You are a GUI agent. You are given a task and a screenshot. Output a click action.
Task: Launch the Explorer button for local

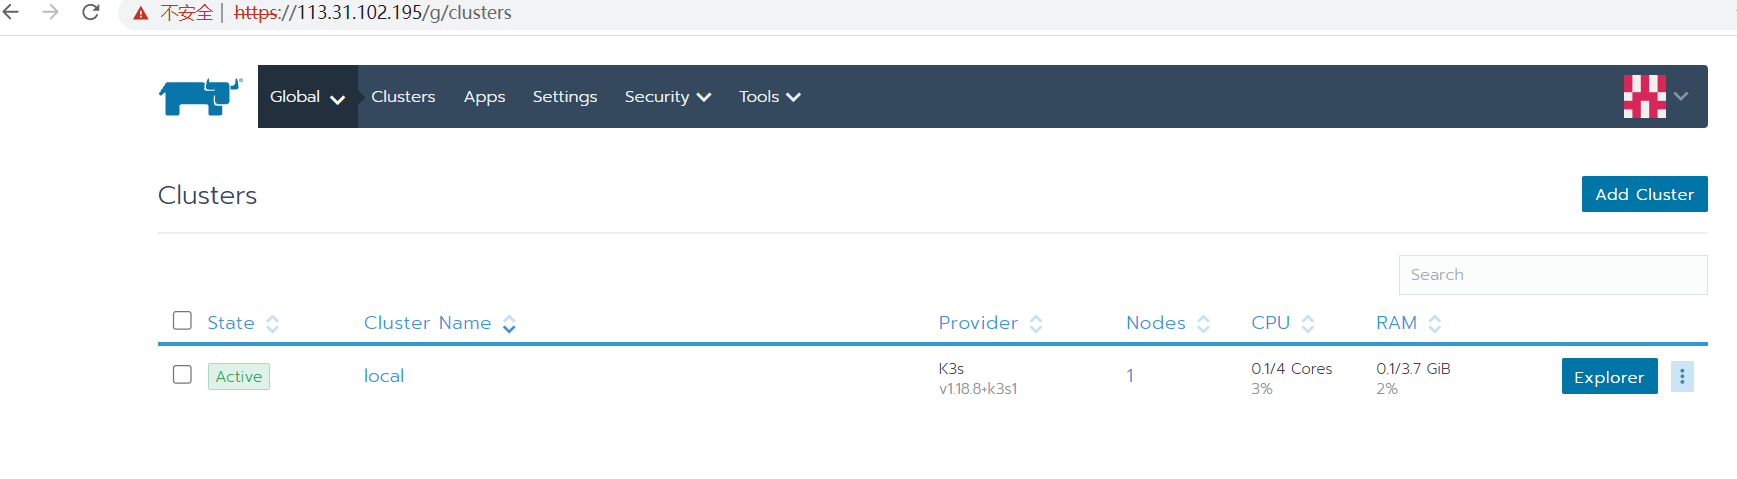coord(1609,376)
